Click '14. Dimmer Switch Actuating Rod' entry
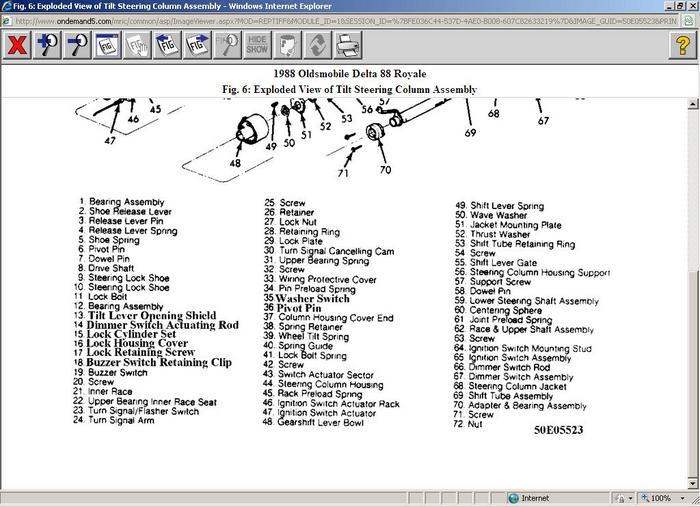Screen dimensions: 700x507 [x=156, y=325]
